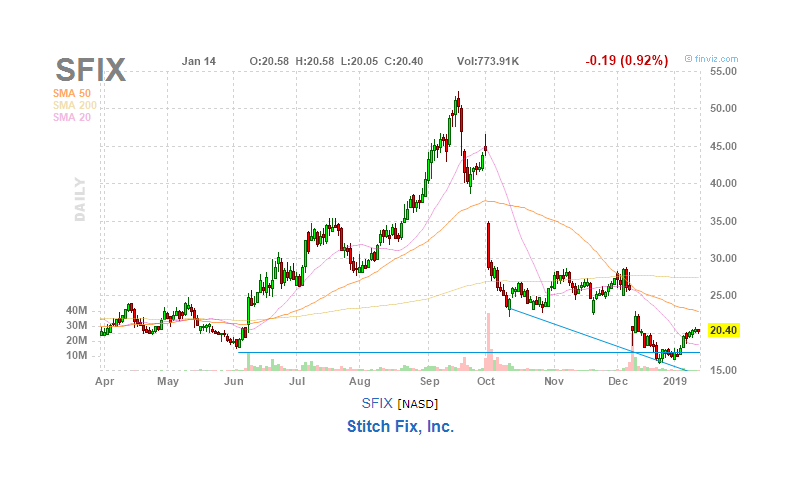Click the 15.00 price axis label
Image resolution: width=803 pixels, height=487 pixels.
(x=723, y=370)
